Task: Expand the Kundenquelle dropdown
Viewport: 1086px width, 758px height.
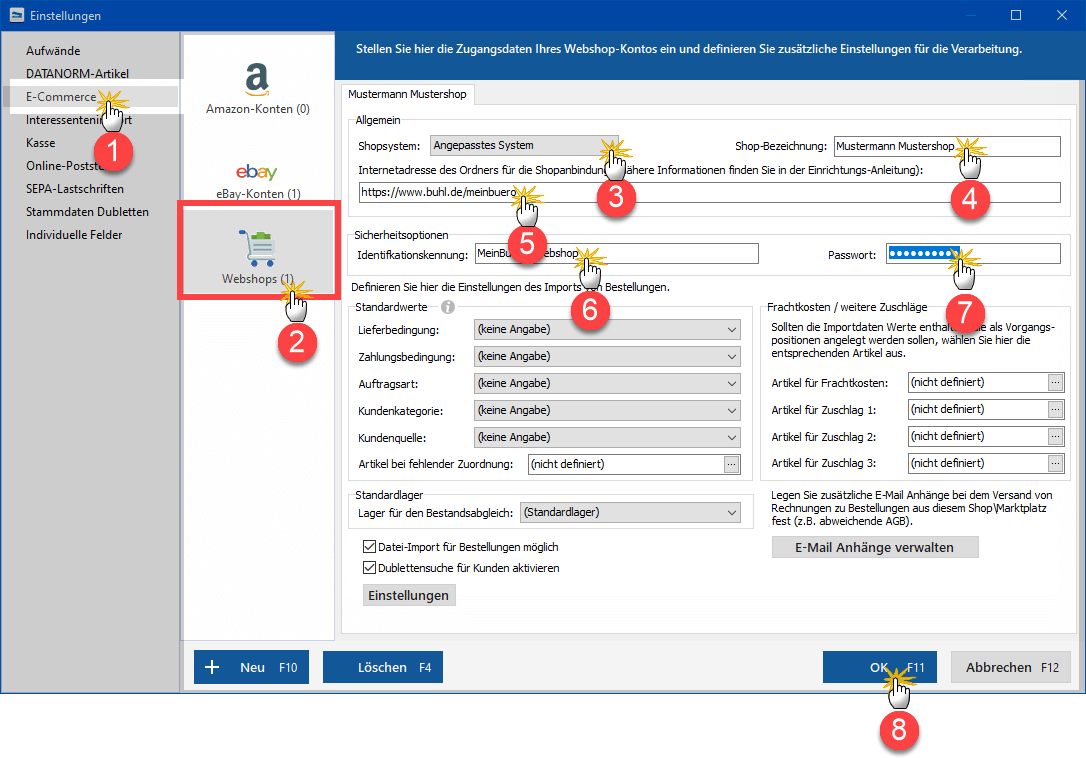Action: 731,438
